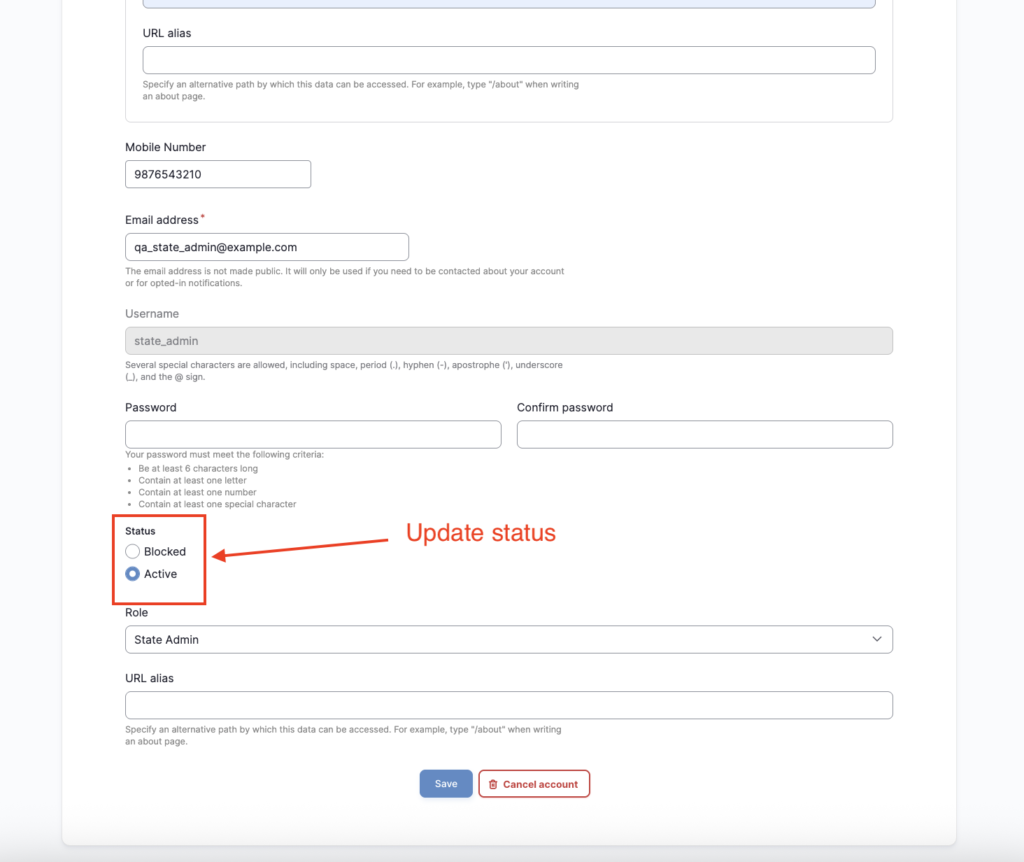Select the Blocked status radio button
Screen dimensions: 1024x862
click(133, 551)
